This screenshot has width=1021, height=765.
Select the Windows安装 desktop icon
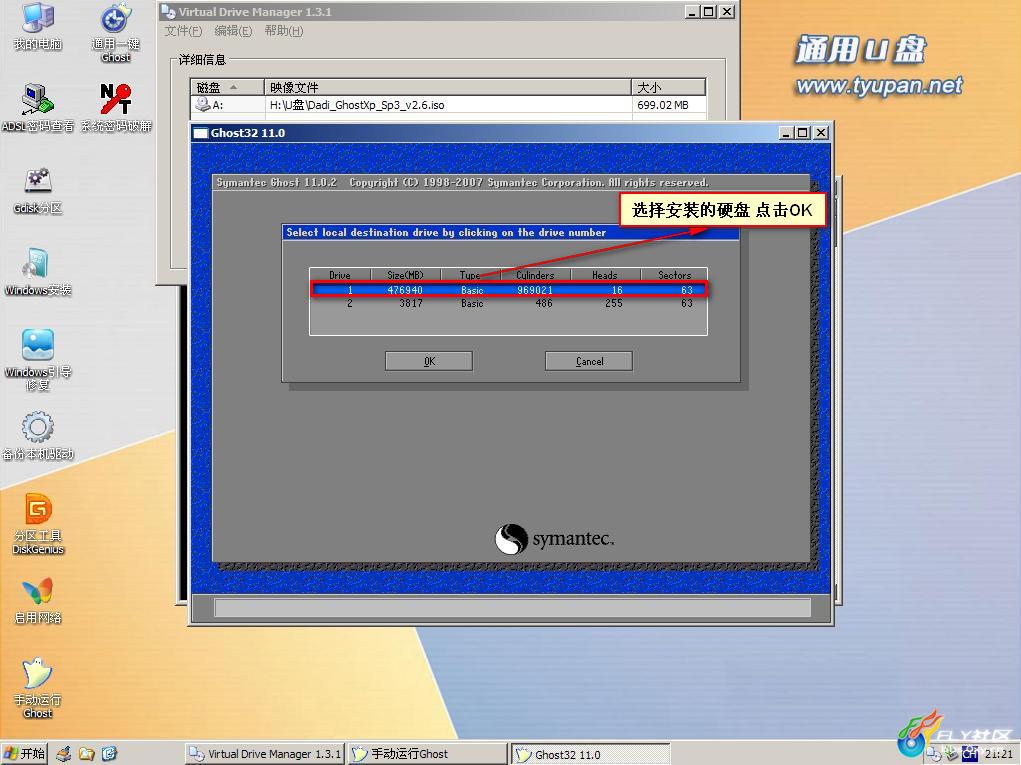point(38,272)
